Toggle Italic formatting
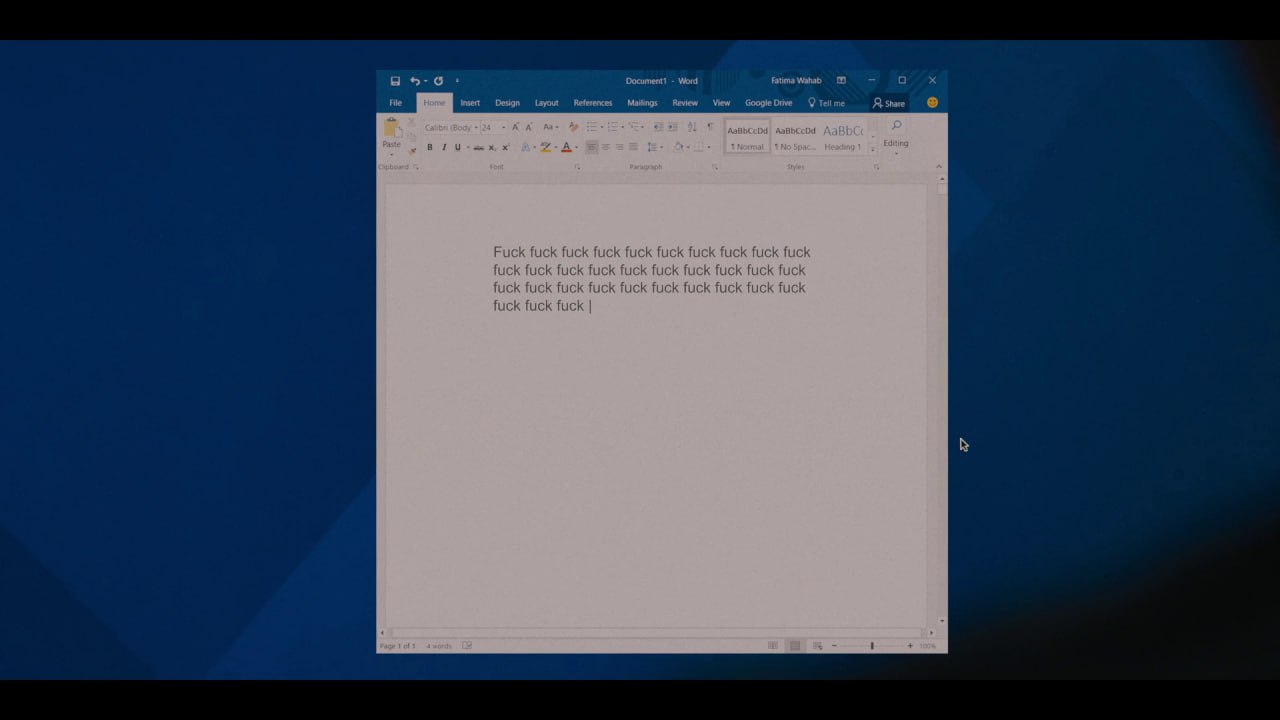 pyautogui.click(x=444, y=147)
